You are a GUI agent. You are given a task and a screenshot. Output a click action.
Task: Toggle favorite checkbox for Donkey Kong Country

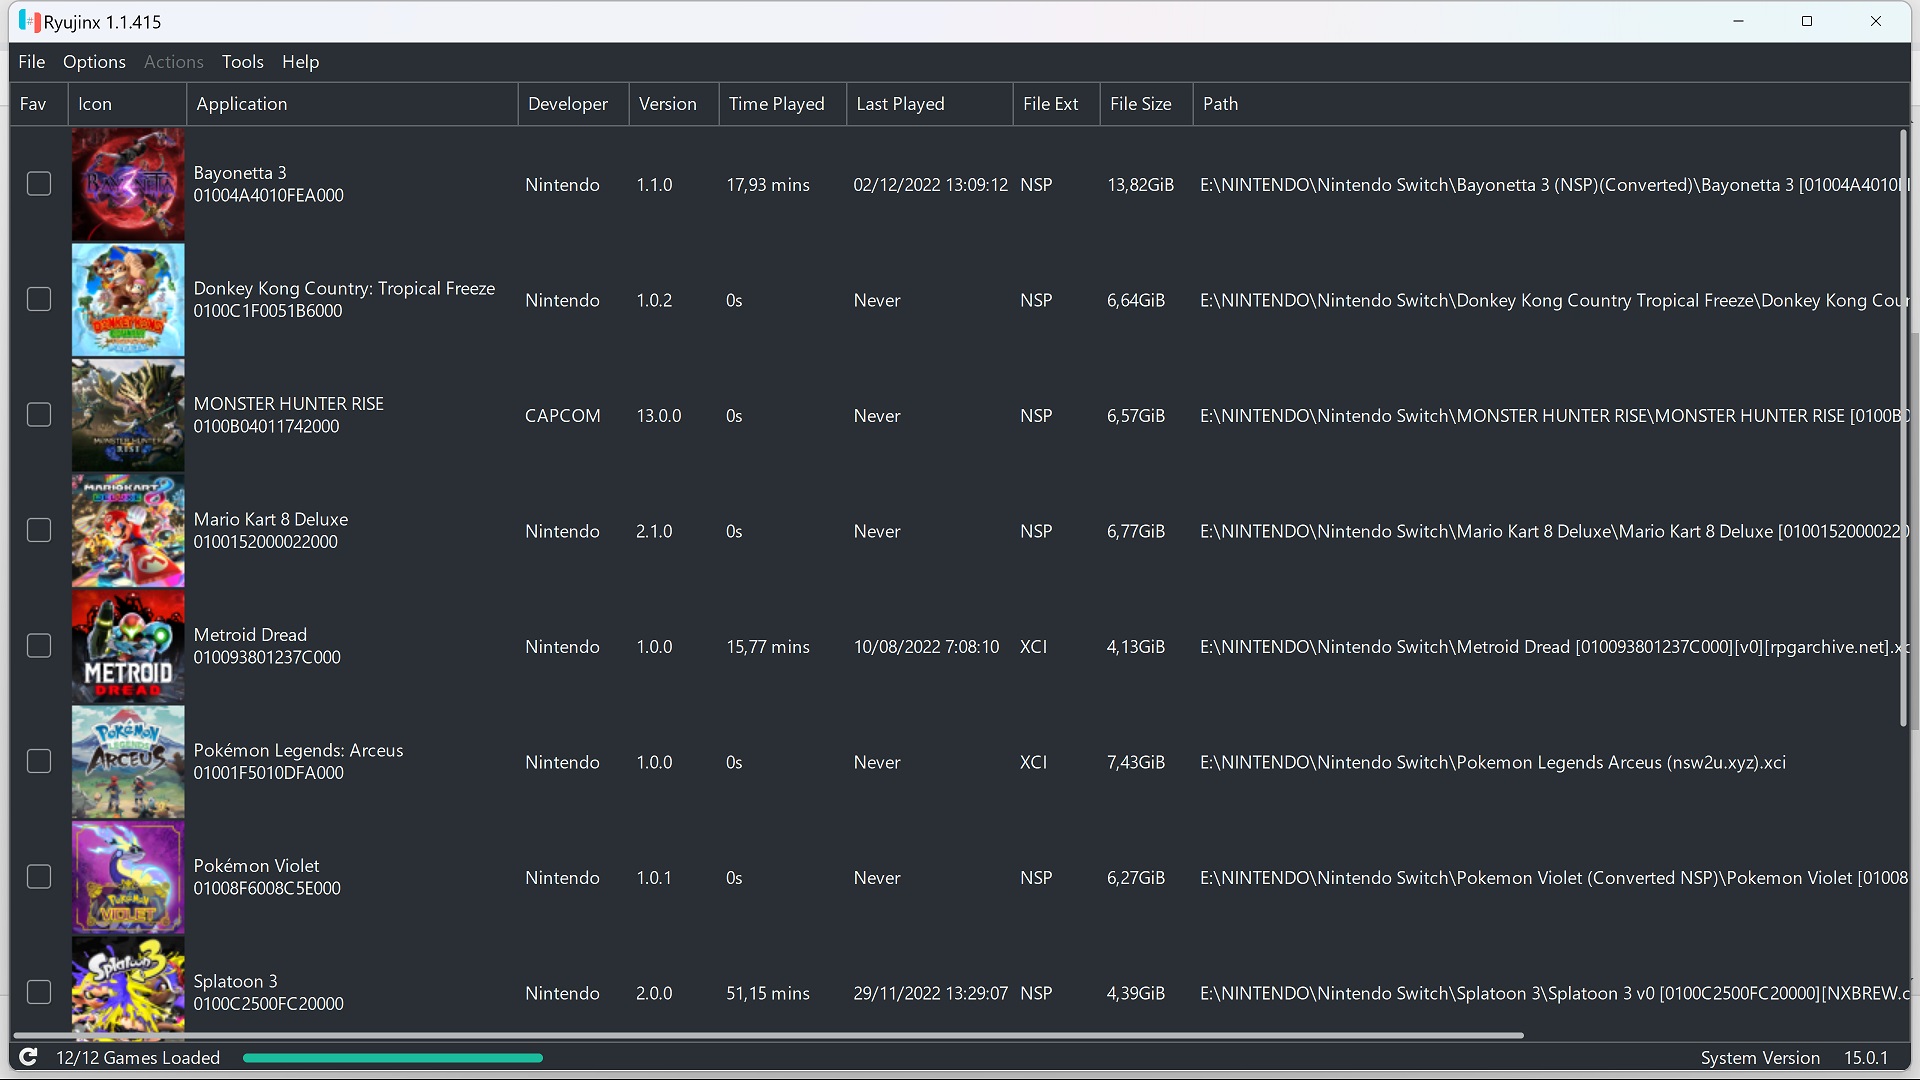click(39, 299)
